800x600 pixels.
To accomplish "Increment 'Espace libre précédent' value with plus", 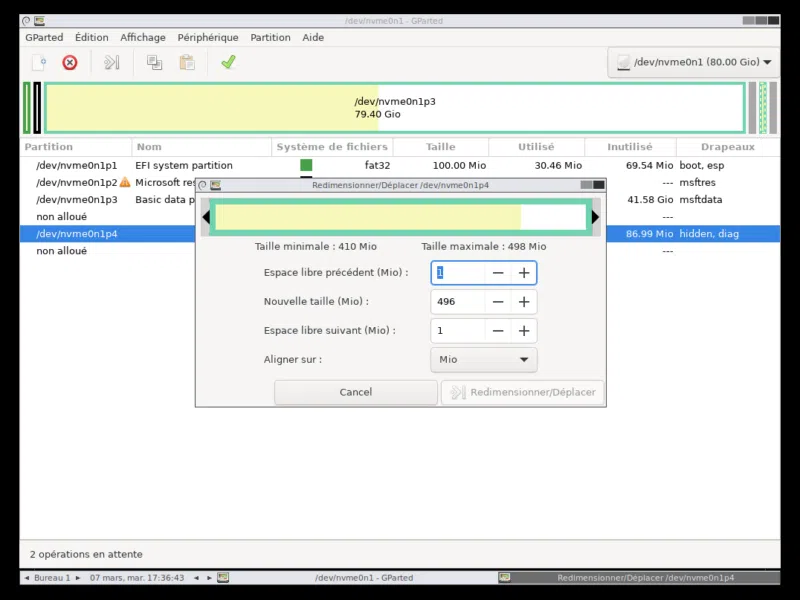I will 523,273.
